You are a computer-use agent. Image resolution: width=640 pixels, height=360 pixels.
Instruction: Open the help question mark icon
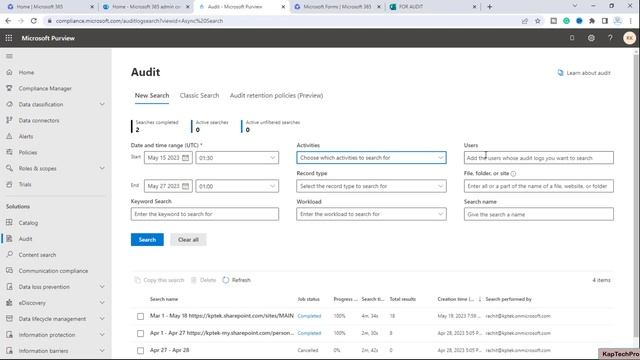(x=610, y=38)
